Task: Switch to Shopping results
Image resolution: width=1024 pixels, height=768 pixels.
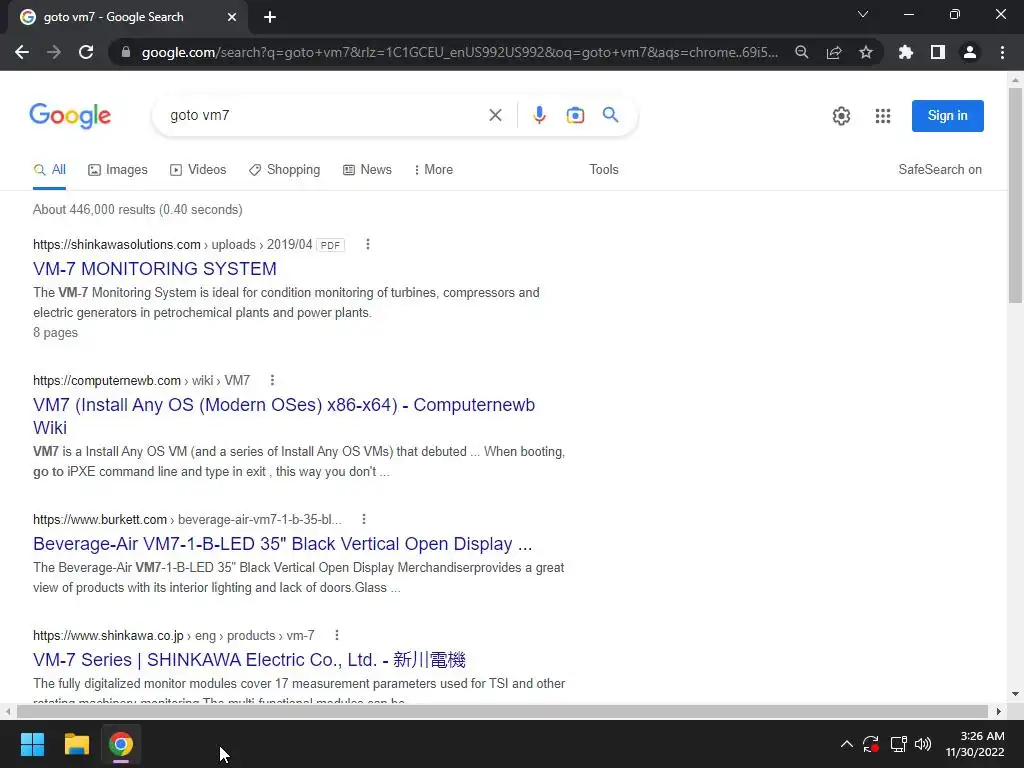Action: pos(285,170)
